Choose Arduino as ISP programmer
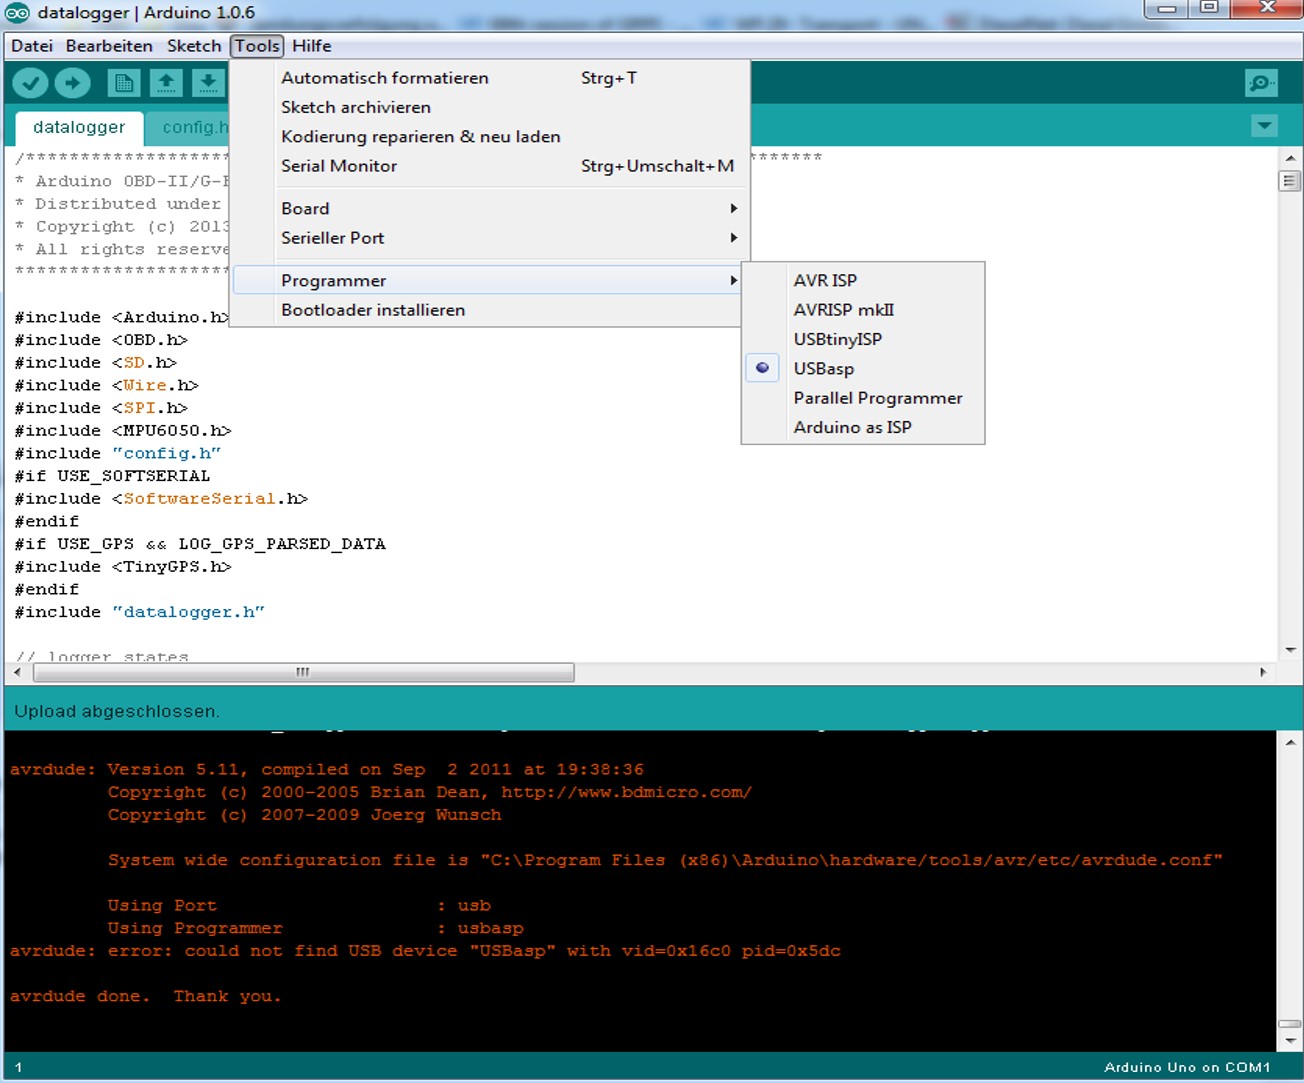Viewport: 1304px width, 1083px height. click(x=862, y=427)
